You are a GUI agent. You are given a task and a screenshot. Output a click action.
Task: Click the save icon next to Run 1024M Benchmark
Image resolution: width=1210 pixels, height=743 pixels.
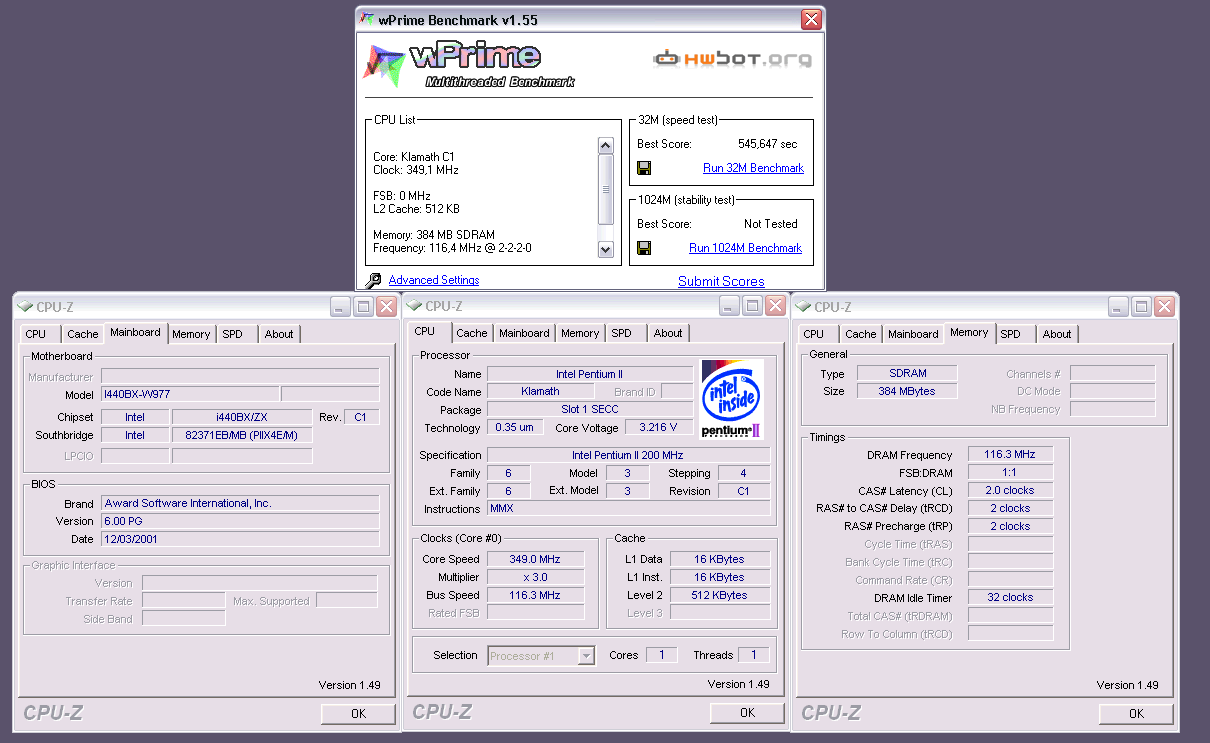tap(644, 248)
